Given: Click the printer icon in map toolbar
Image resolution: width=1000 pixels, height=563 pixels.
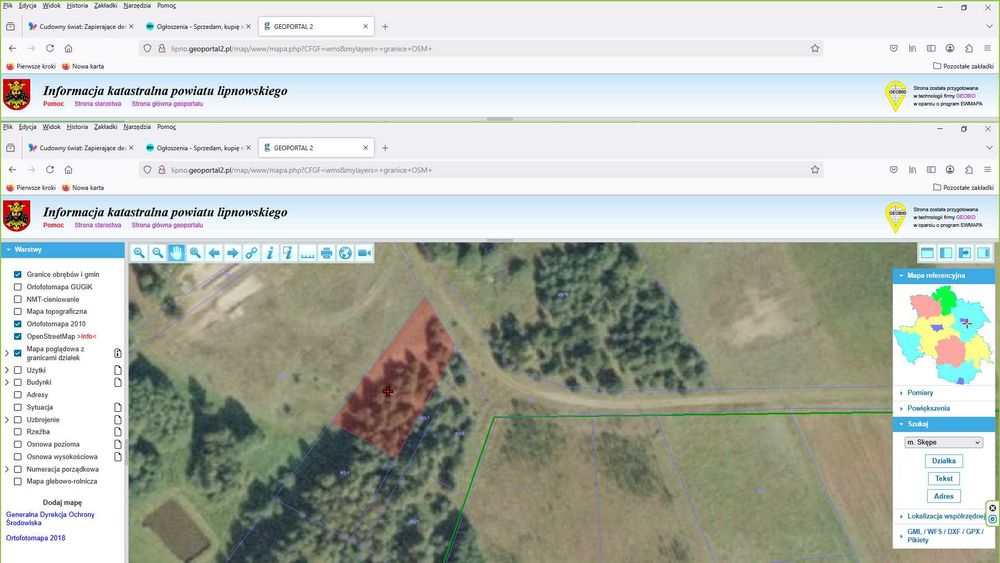Looking at the screenshot, I should 327,253.
